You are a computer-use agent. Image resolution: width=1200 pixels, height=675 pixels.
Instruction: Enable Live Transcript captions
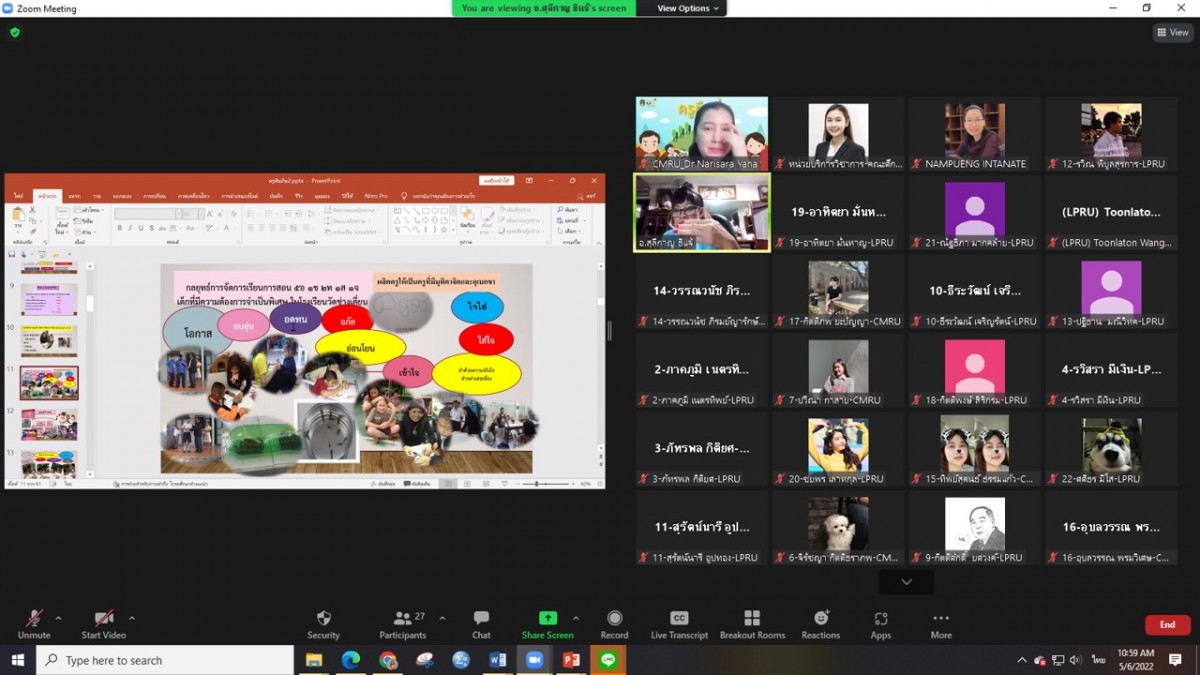[679, 619]
